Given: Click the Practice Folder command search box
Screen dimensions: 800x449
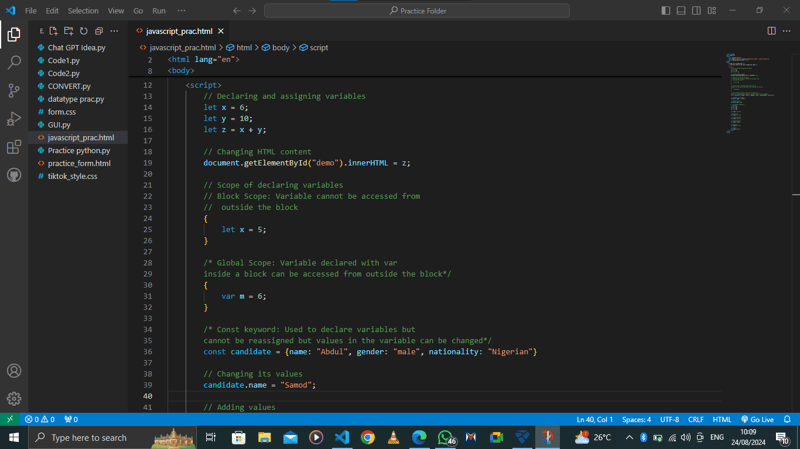Looking at the screenshot, I should [x=417, y=11].
